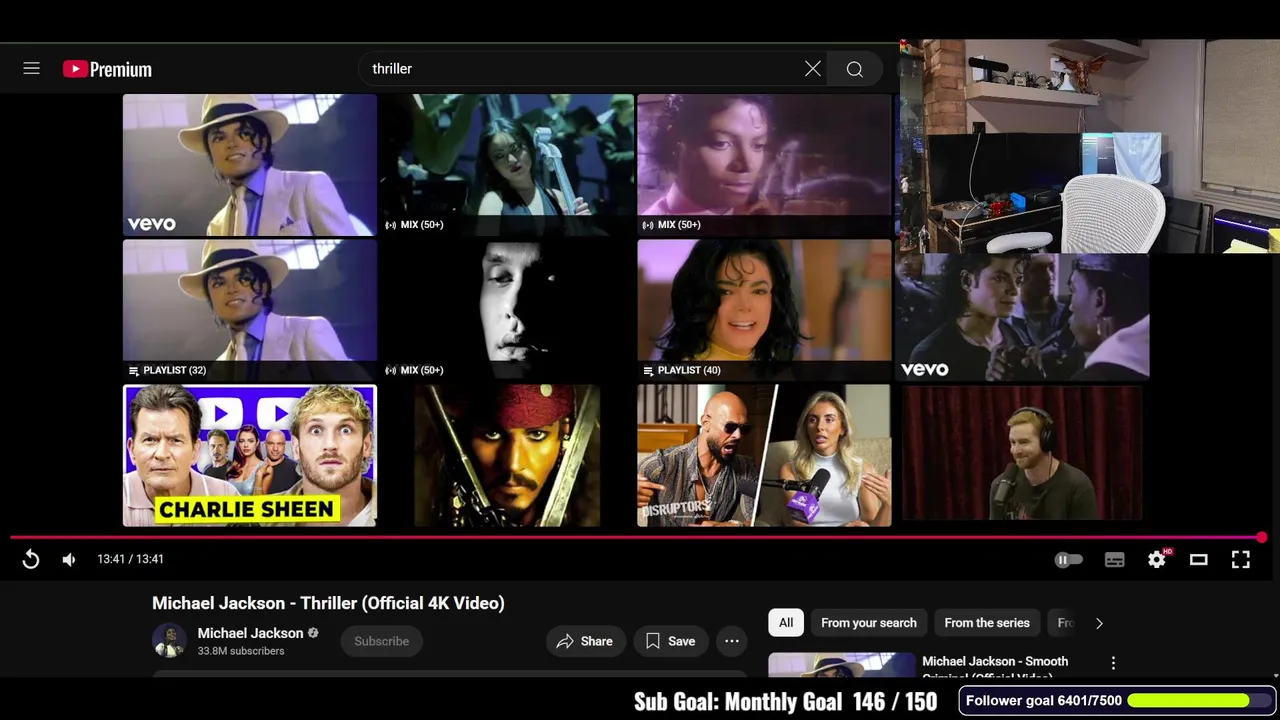Click the search magnifier button

click(x=855, y=69)
